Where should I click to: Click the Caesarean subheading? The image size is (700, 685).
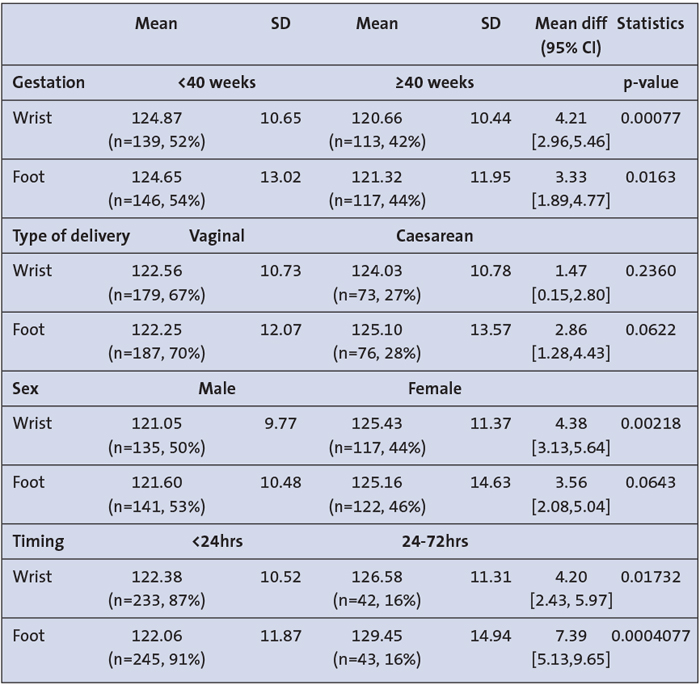434,236
